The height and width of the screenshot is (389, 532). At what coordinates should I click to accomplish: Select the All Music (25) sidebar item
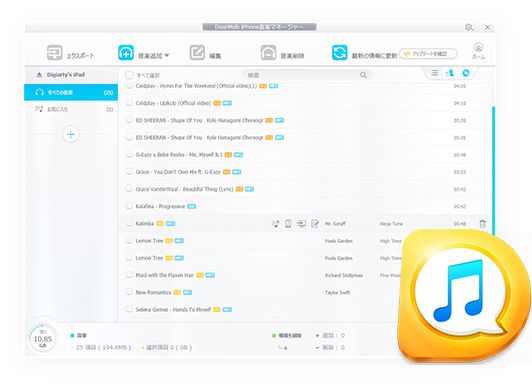coord(71,92)
